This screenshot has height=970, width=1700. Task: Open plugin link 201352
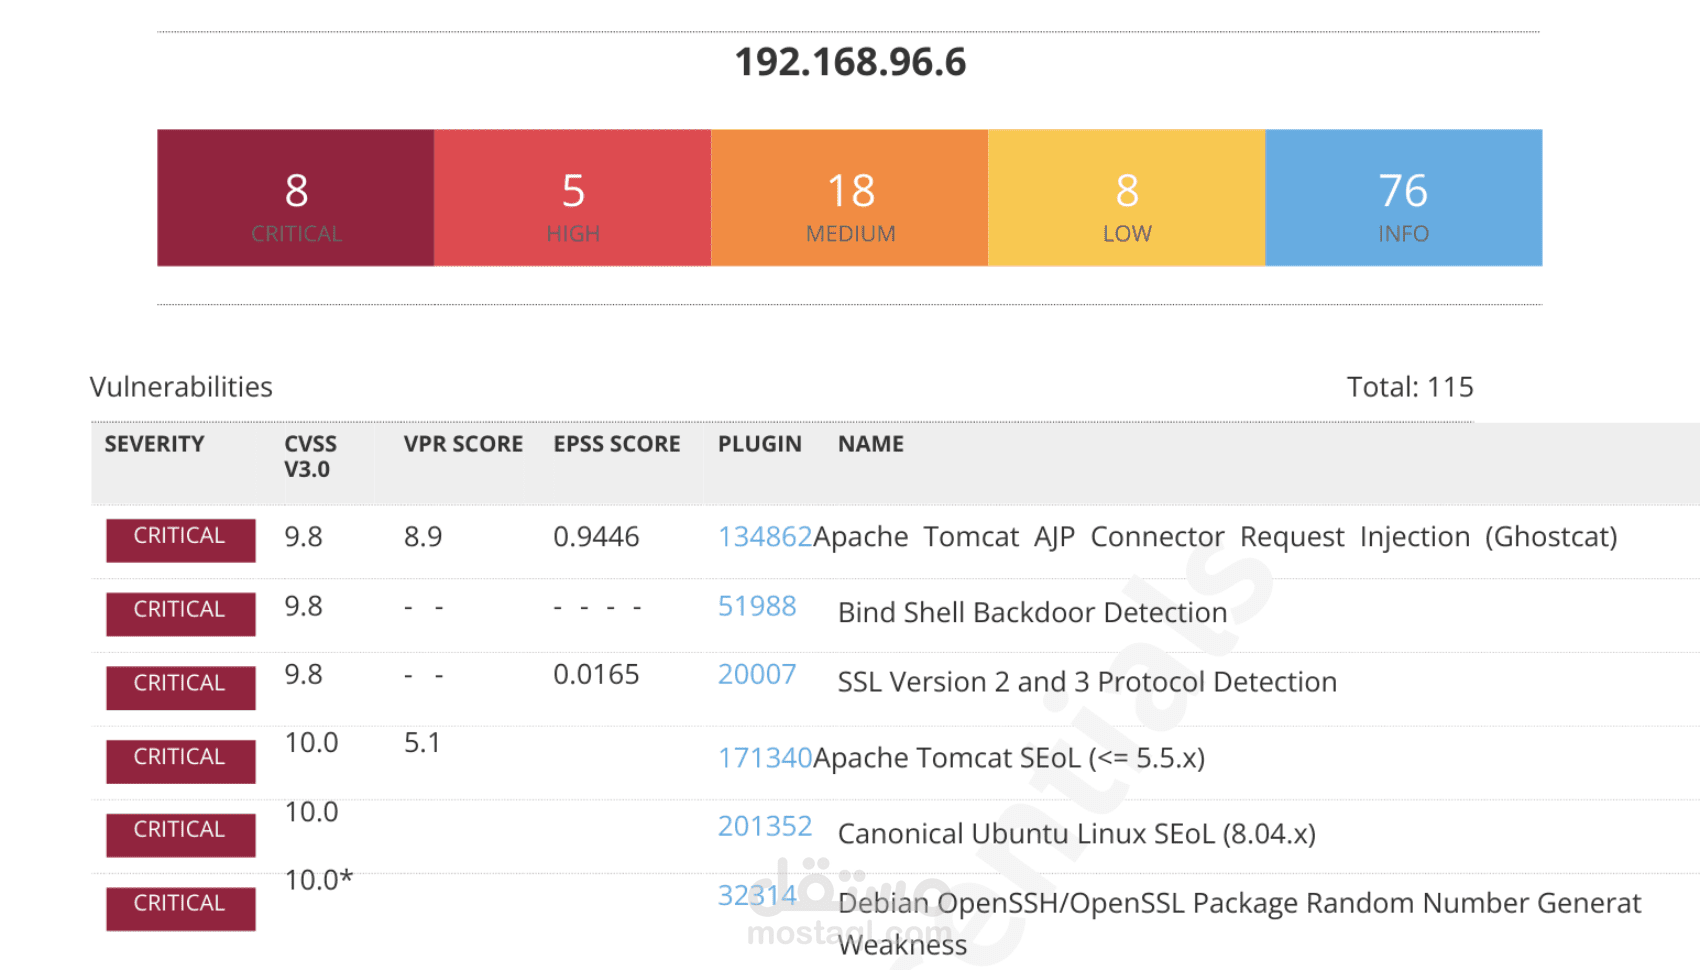(765, 826)
